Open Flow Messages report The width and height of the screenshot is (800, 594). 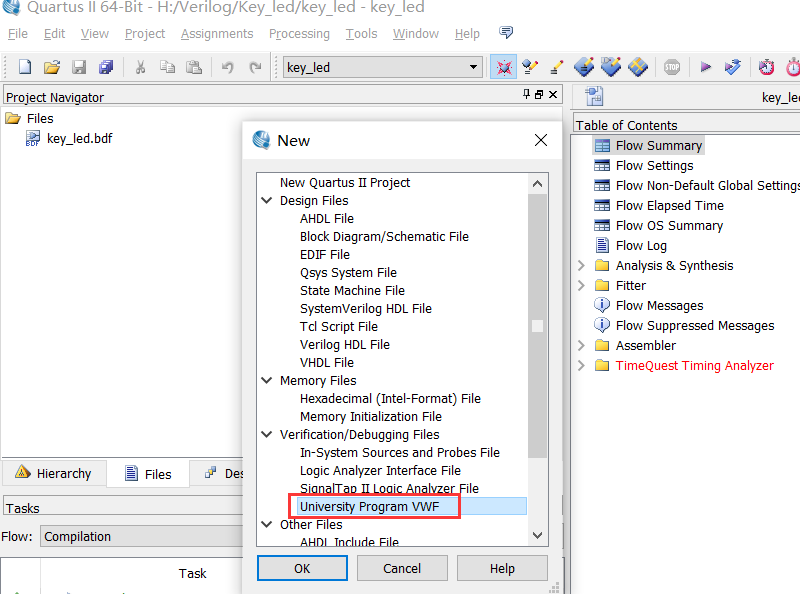tap(660, 305)
